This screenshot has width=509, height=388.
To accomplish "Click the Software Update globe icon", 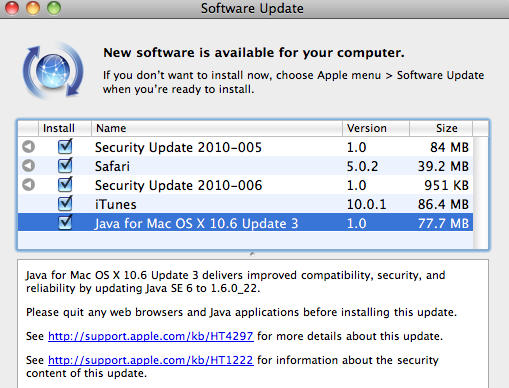I will (x=53, y=71).
